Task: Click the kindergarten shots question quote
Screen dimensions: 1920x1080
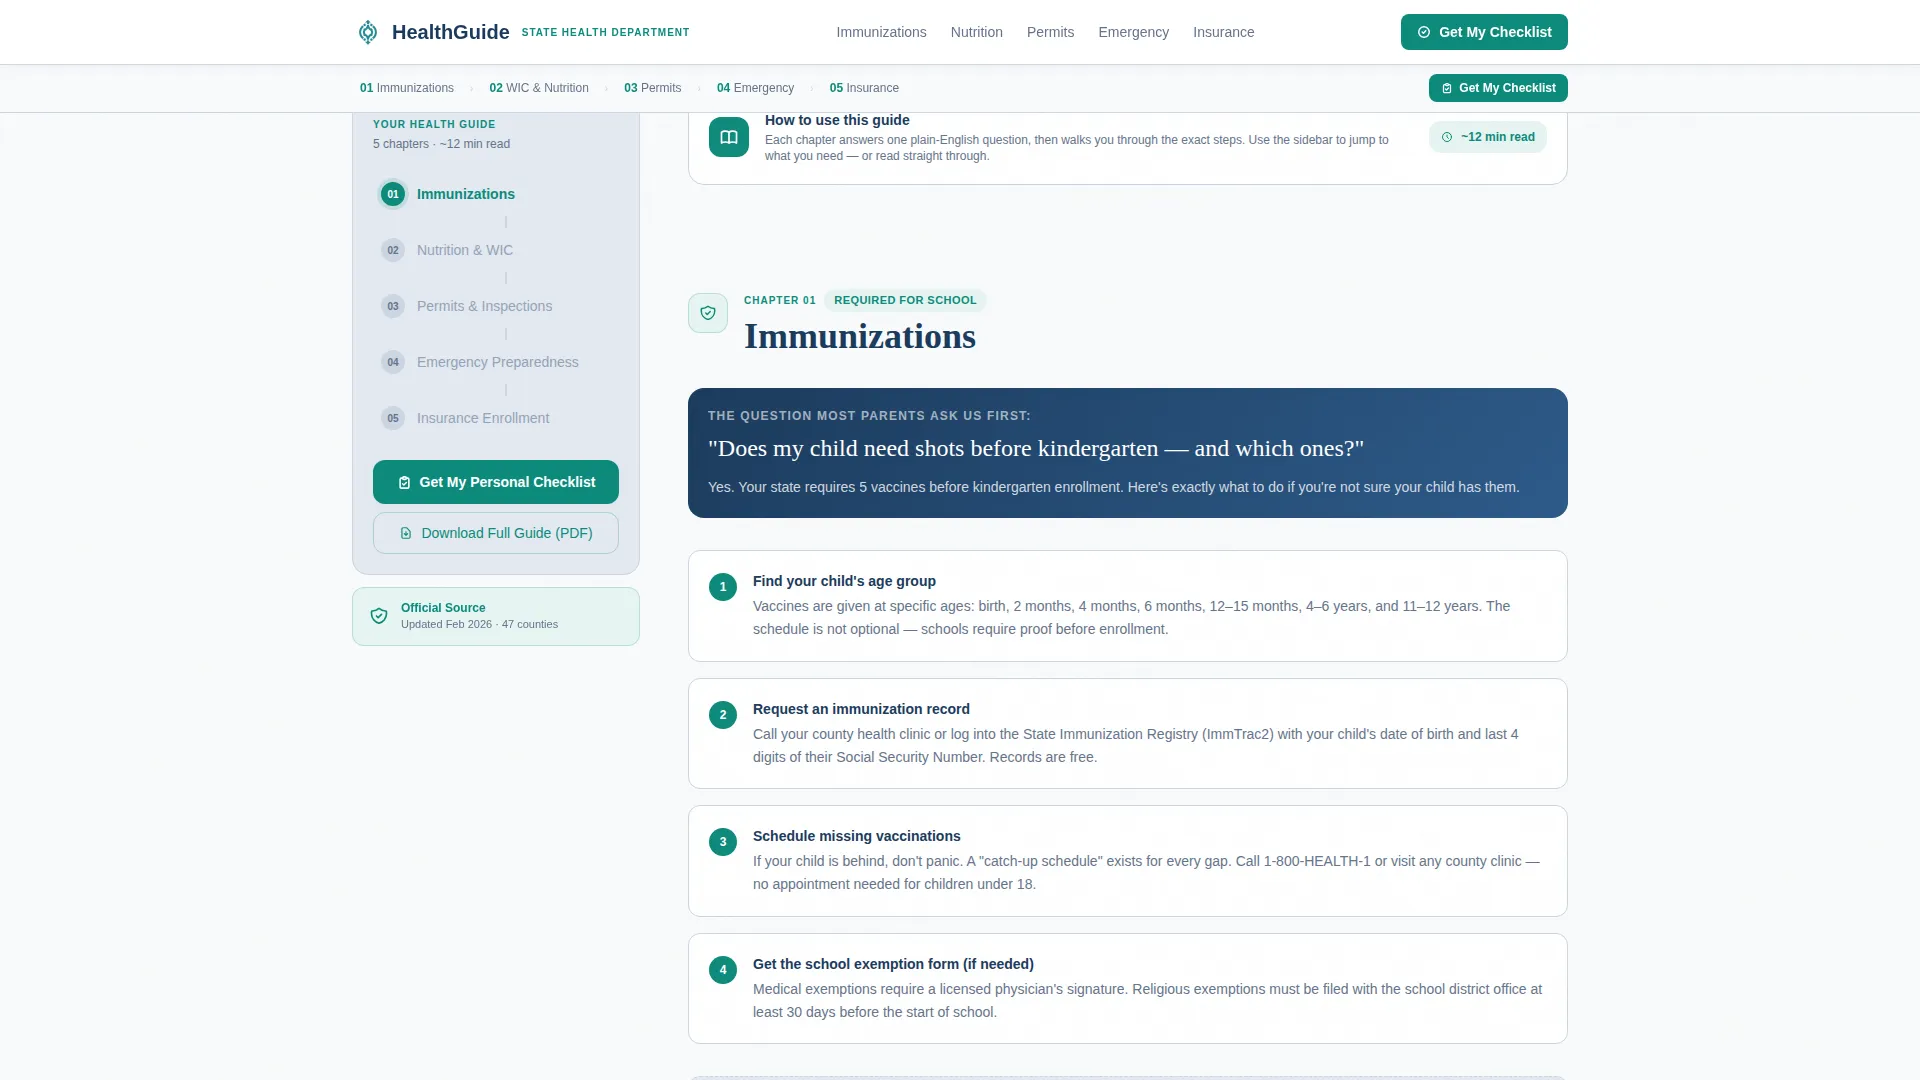Action: tap(1036, 448)
